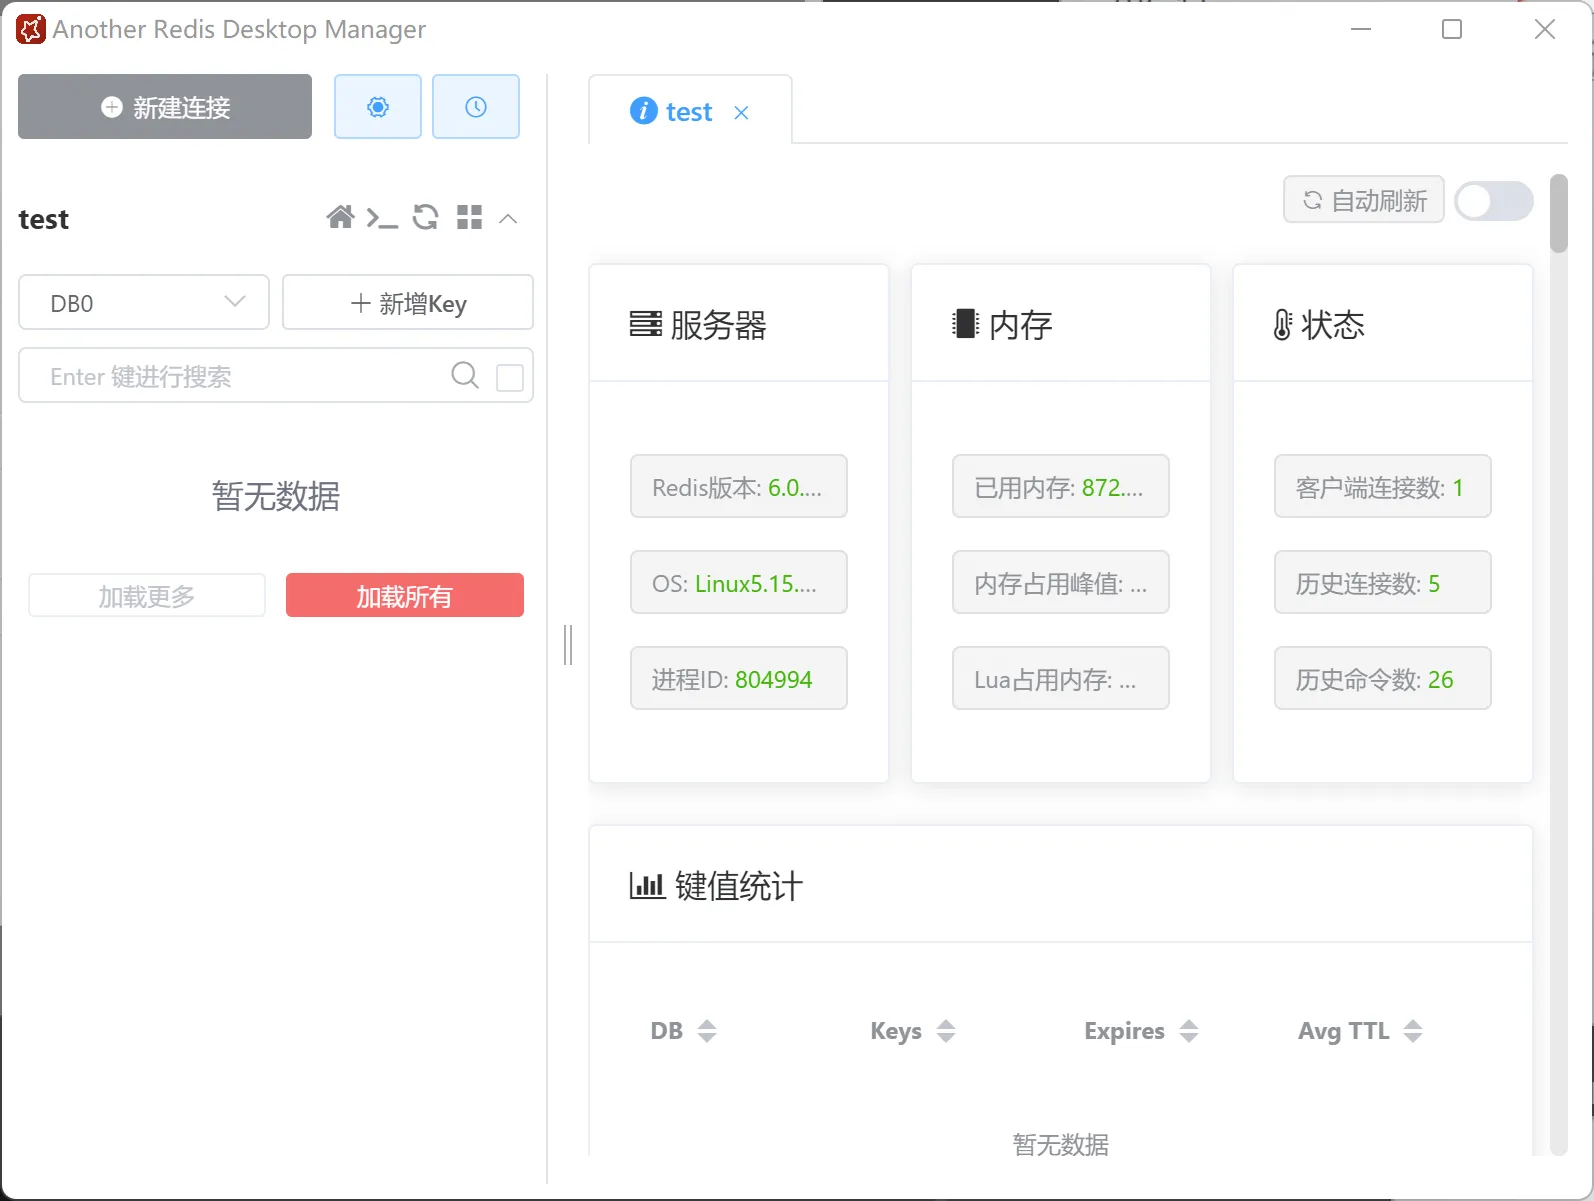Click the search magnifier icon
1594x1201 pixels.
465,375
